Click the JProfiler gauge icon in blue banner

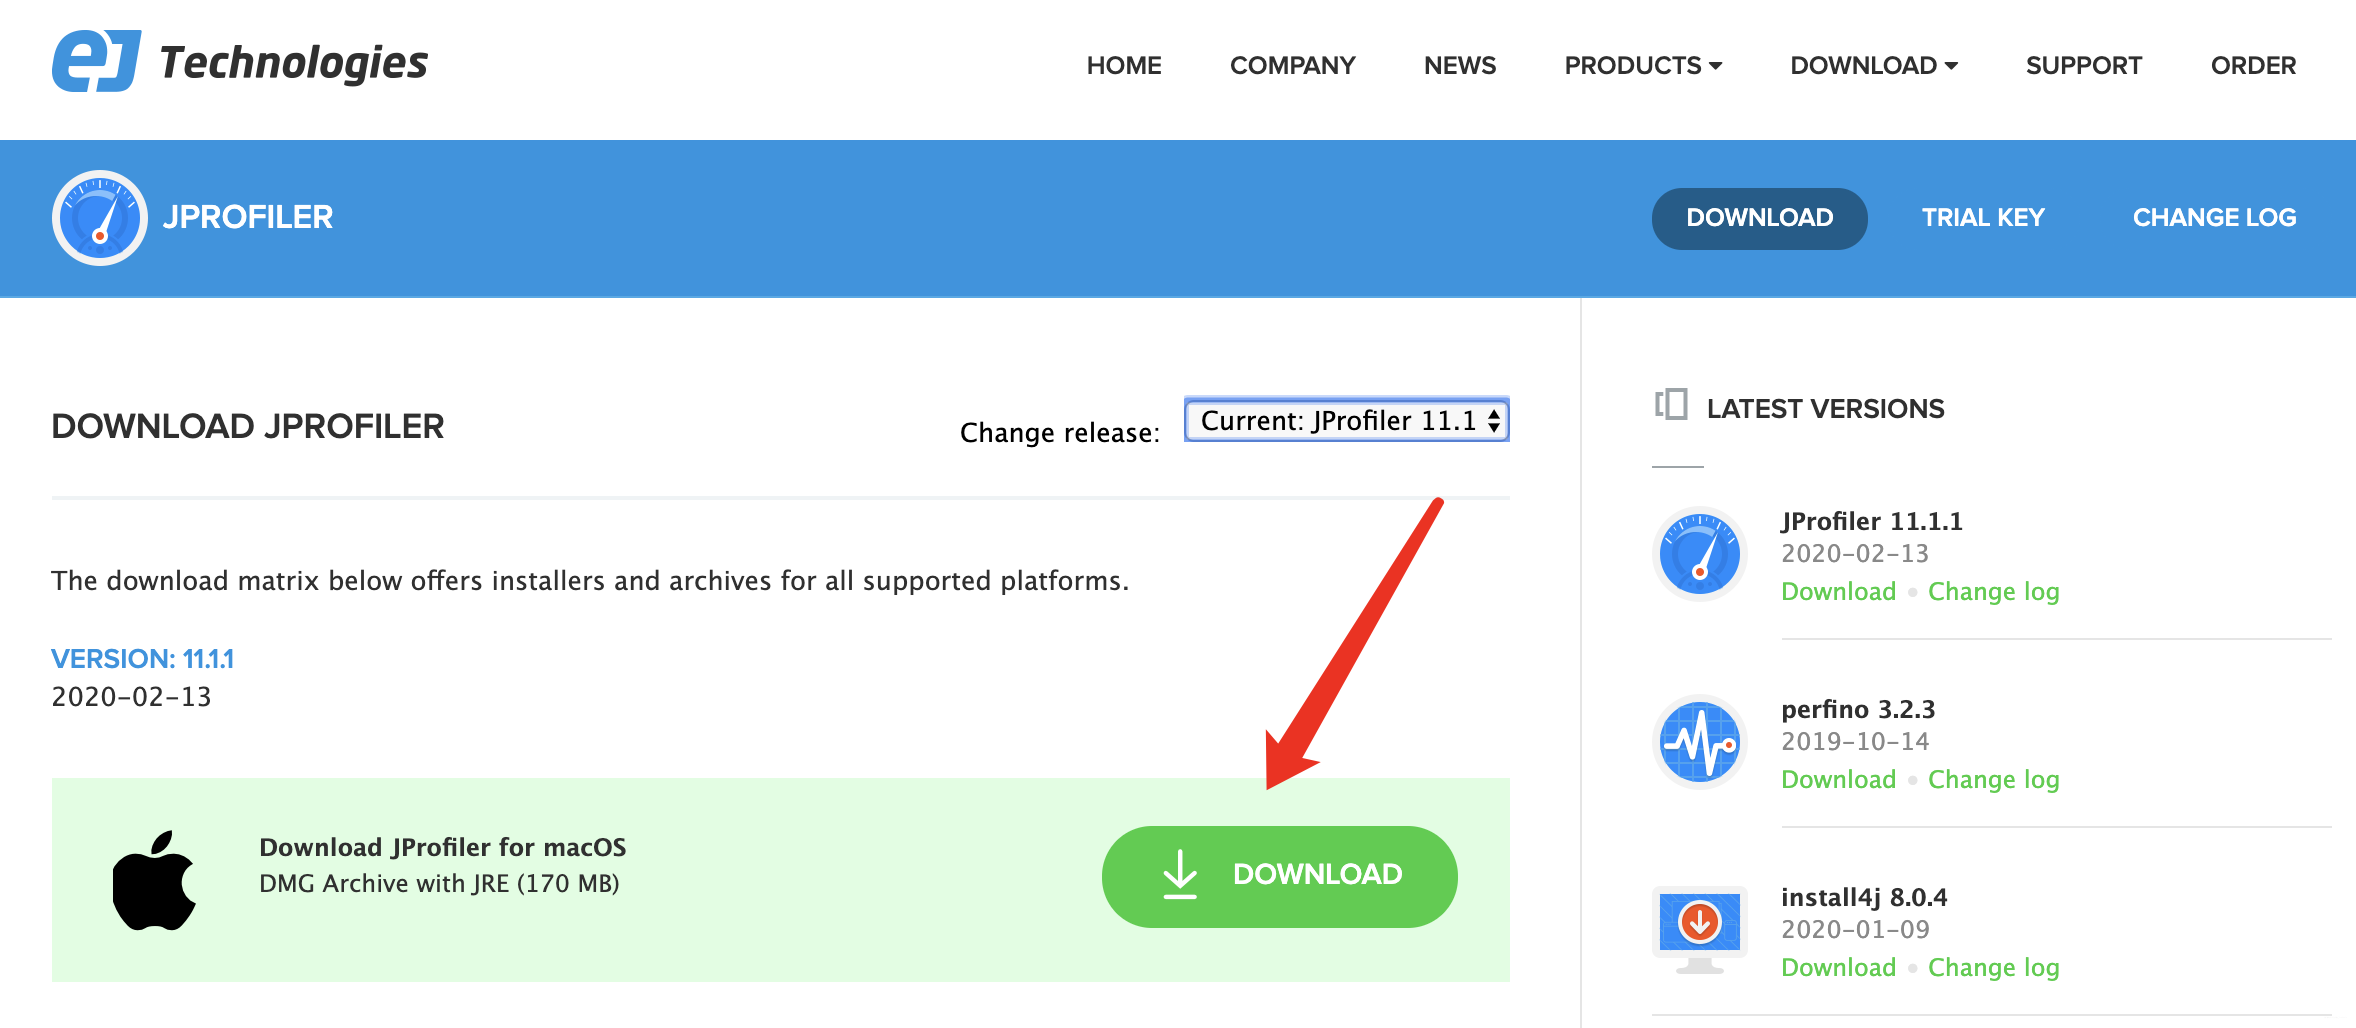(100, 218)
